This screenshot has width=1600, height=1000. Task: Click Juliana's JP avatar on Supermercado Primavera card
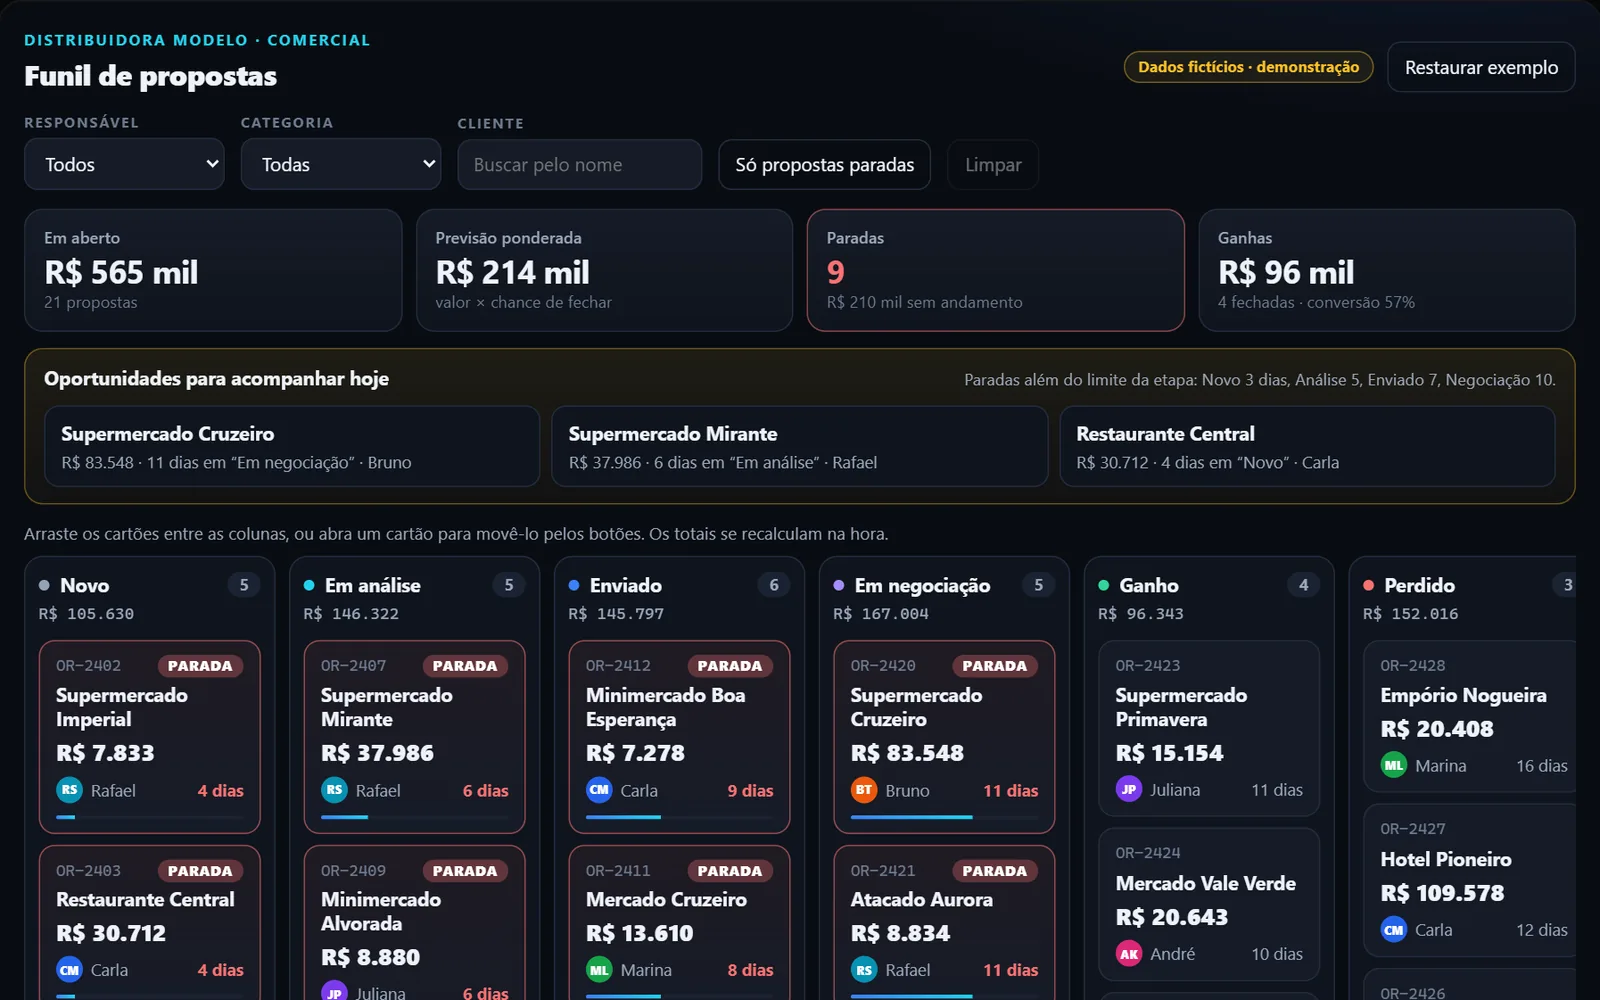point(1129,789)
